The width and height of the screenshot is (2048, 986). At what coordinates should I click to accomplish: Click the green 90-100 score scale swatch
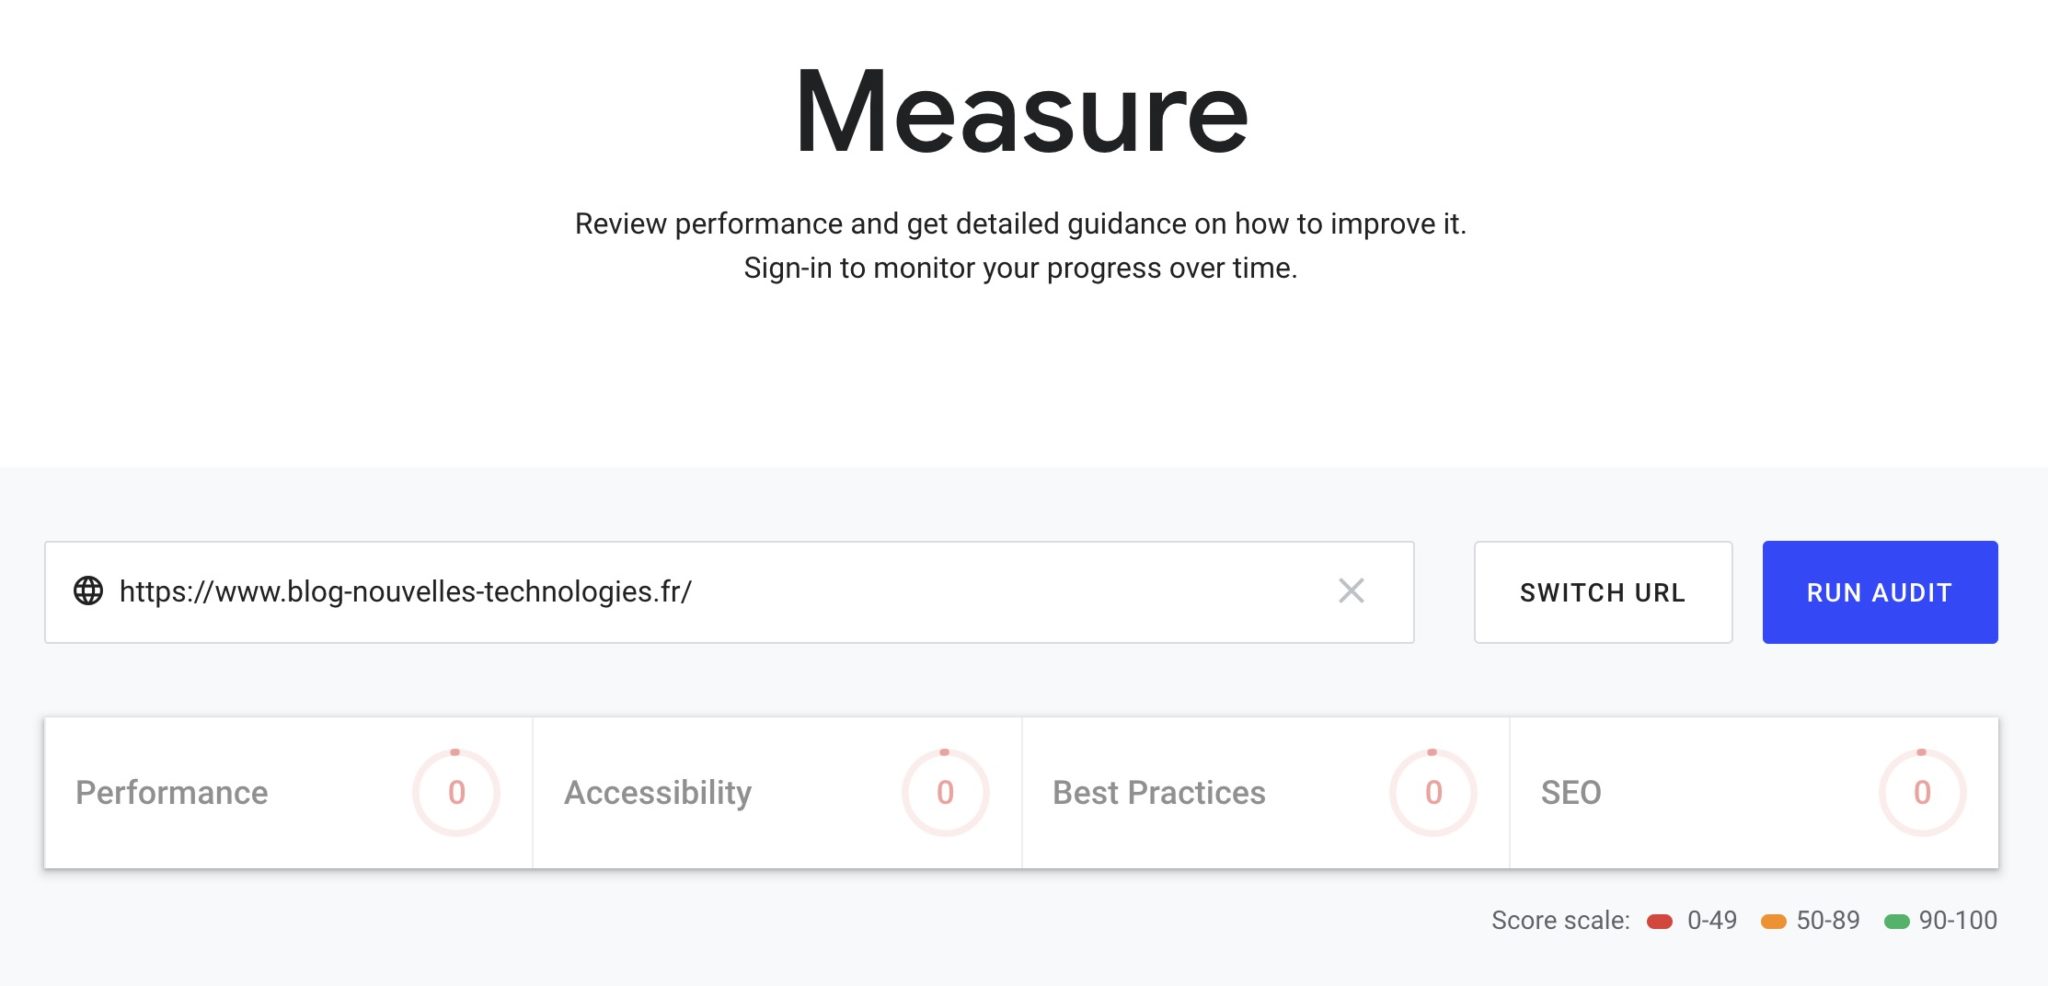(1896, 921)
